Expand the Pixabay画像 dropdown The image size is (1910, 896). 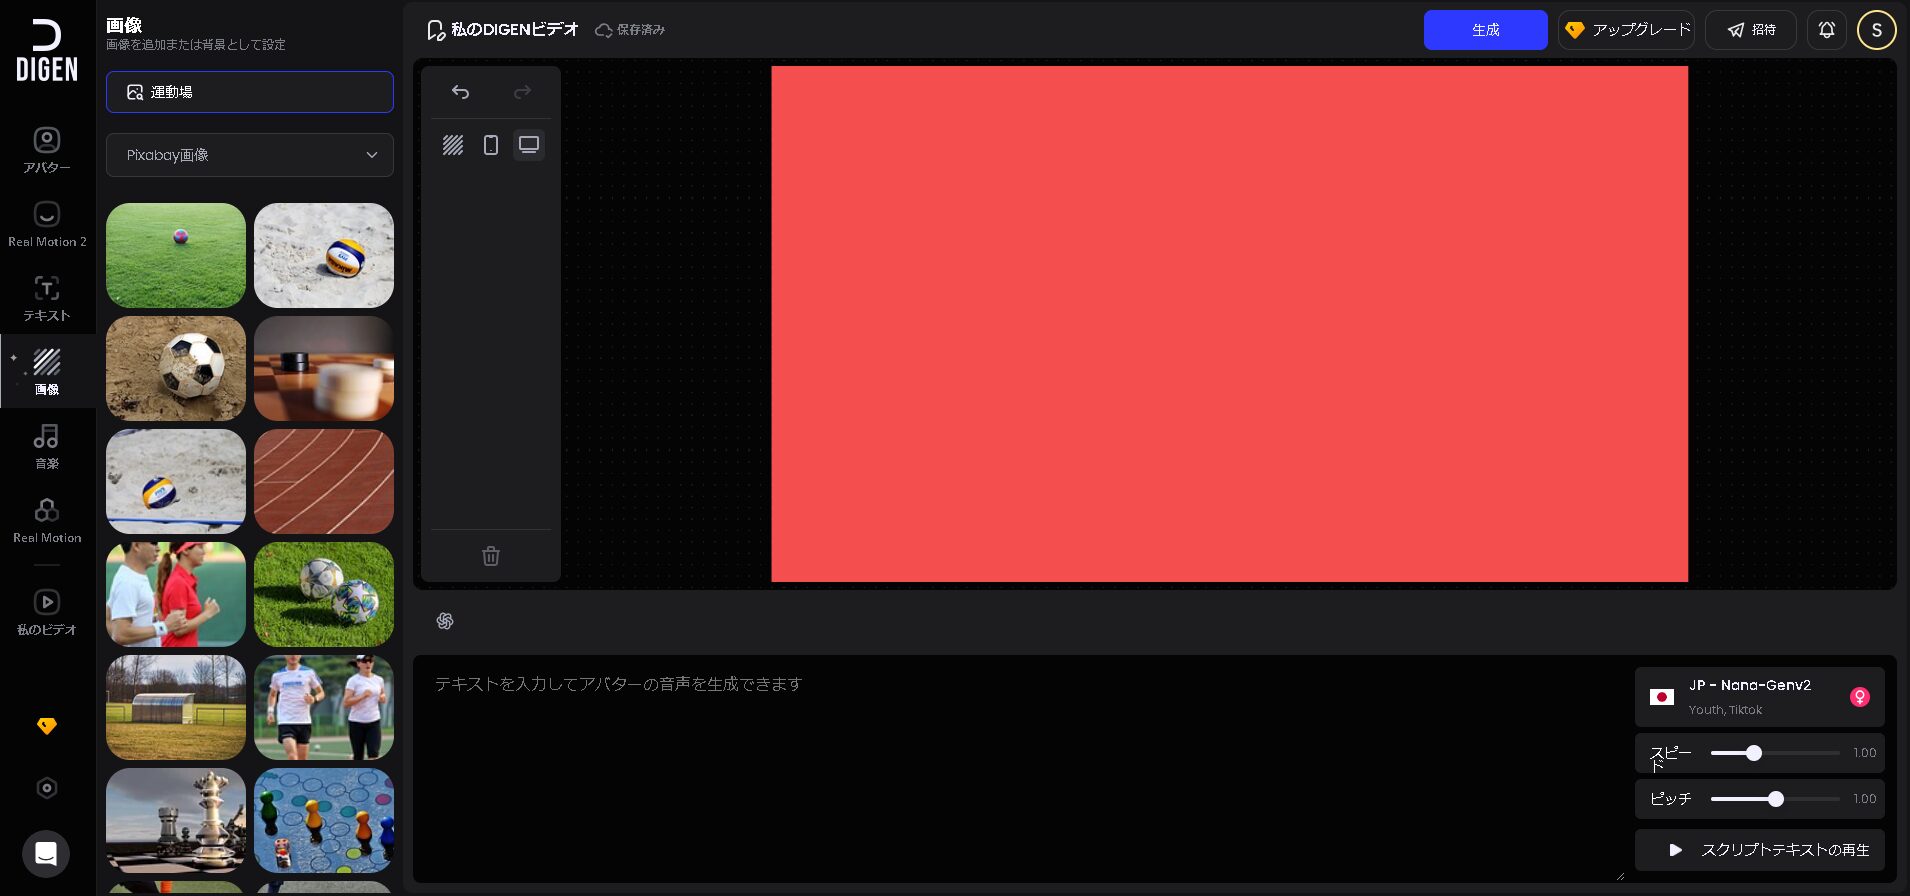[x=250, y=155]
